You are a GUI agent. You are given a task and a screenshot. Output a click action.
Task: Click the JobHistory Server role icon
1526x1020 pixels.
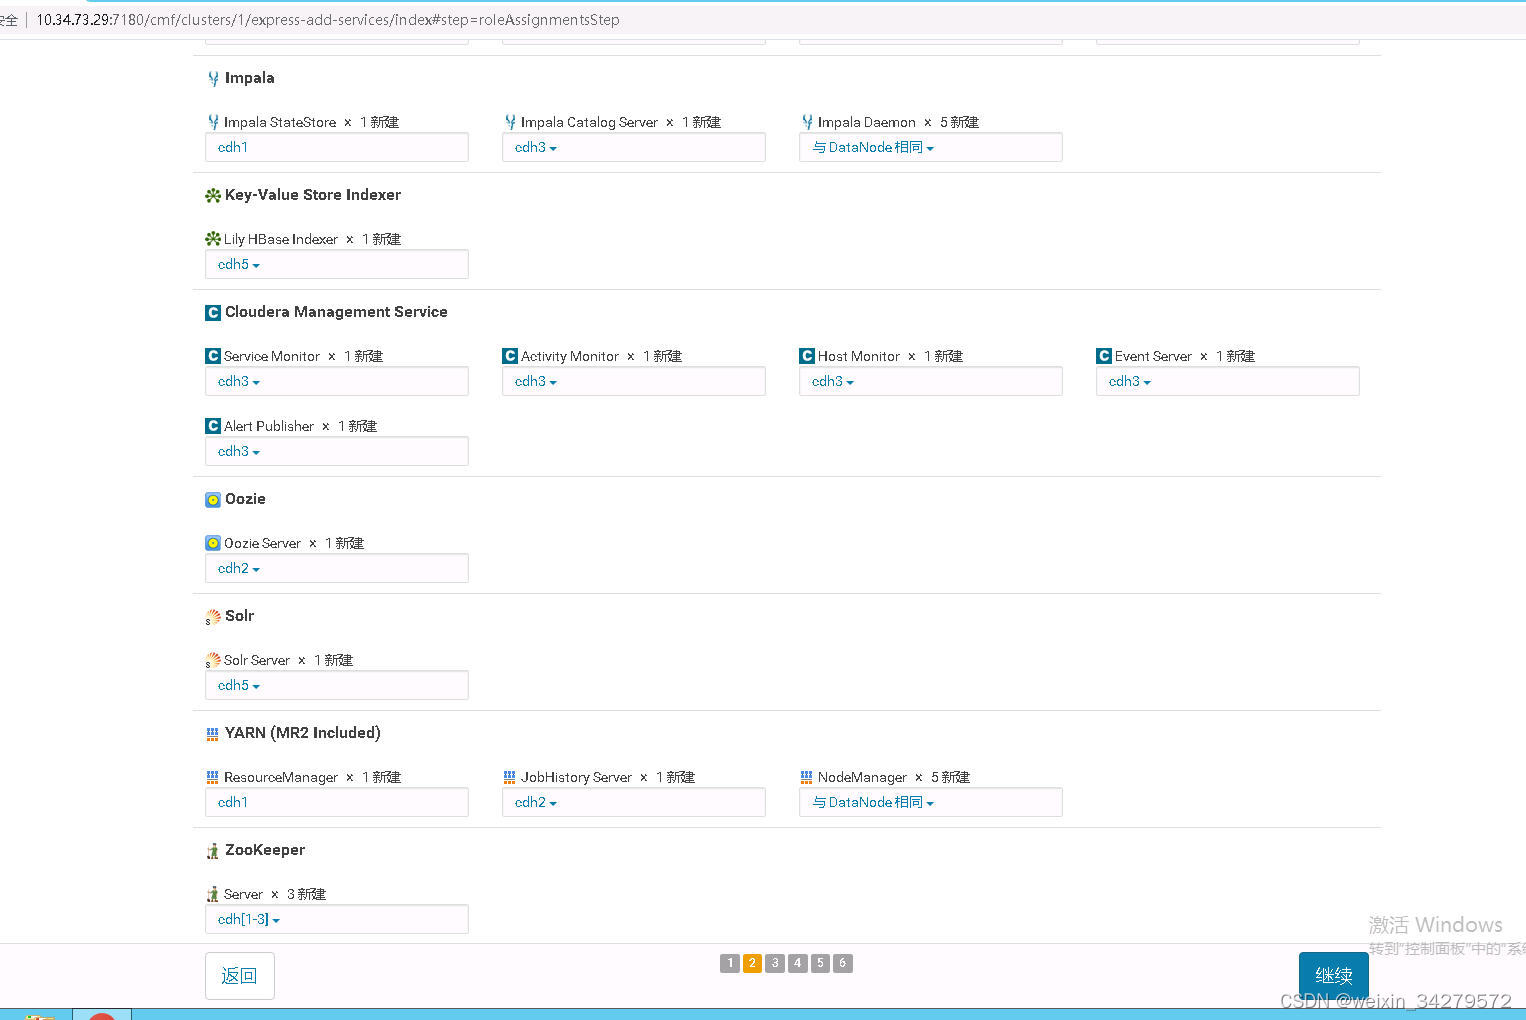[510, 777]
